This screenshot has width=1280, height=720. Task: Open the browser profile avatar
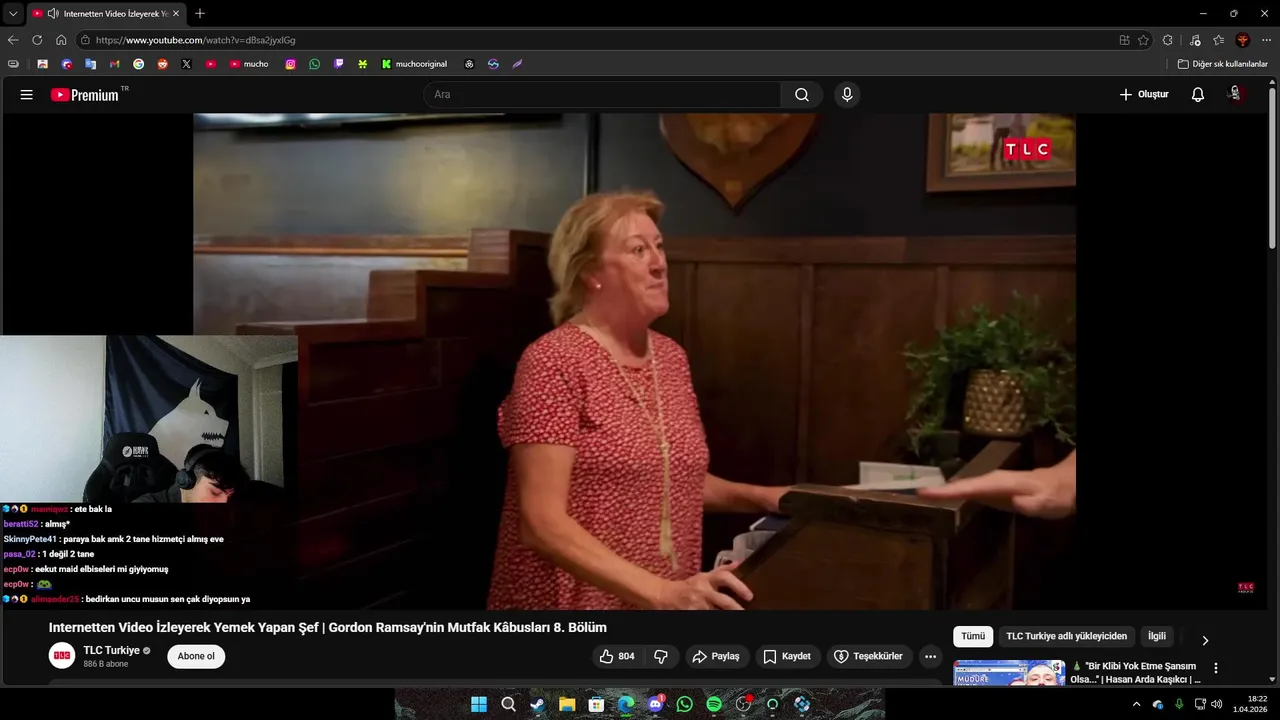[1242, 40]
